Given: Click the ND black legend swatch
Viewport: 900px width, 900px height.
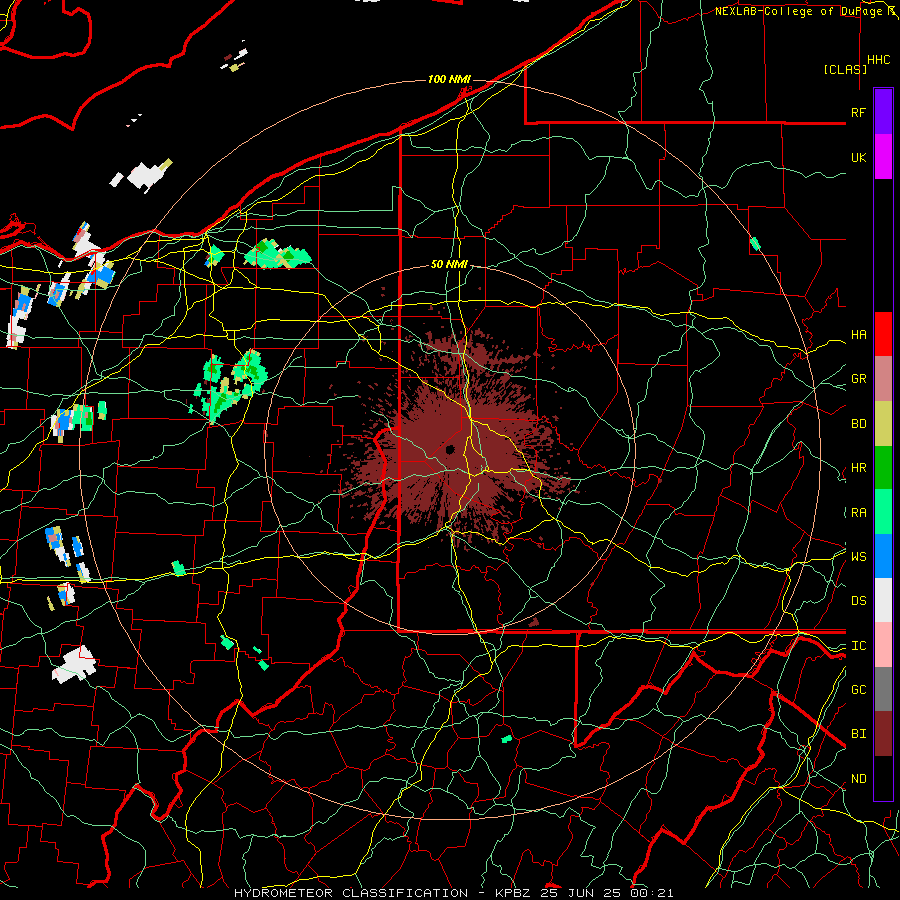Looking at the screenshot, I should tap(883, 778).
